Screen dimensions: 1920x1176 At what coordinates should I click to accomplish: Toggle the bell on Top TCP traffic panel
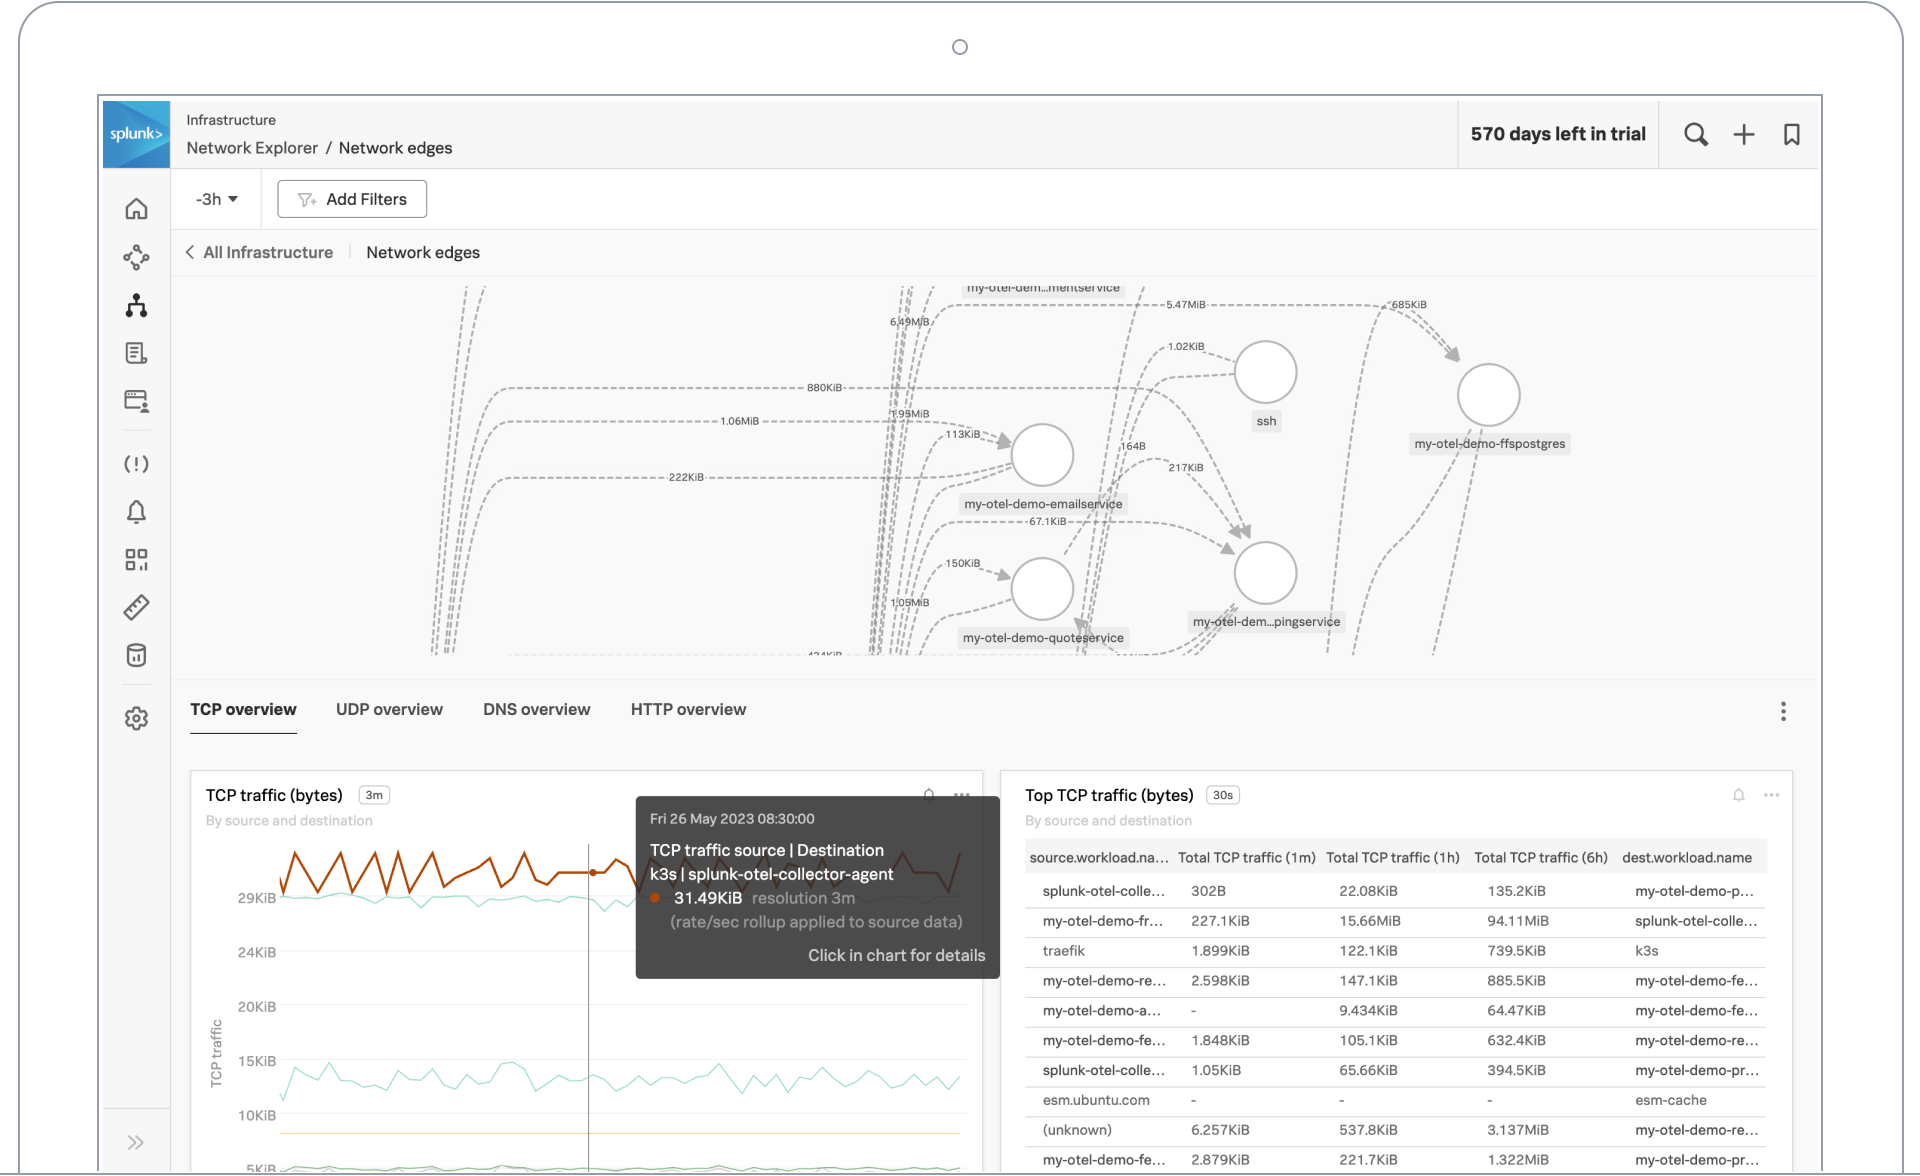click(x=1739, y=795)
